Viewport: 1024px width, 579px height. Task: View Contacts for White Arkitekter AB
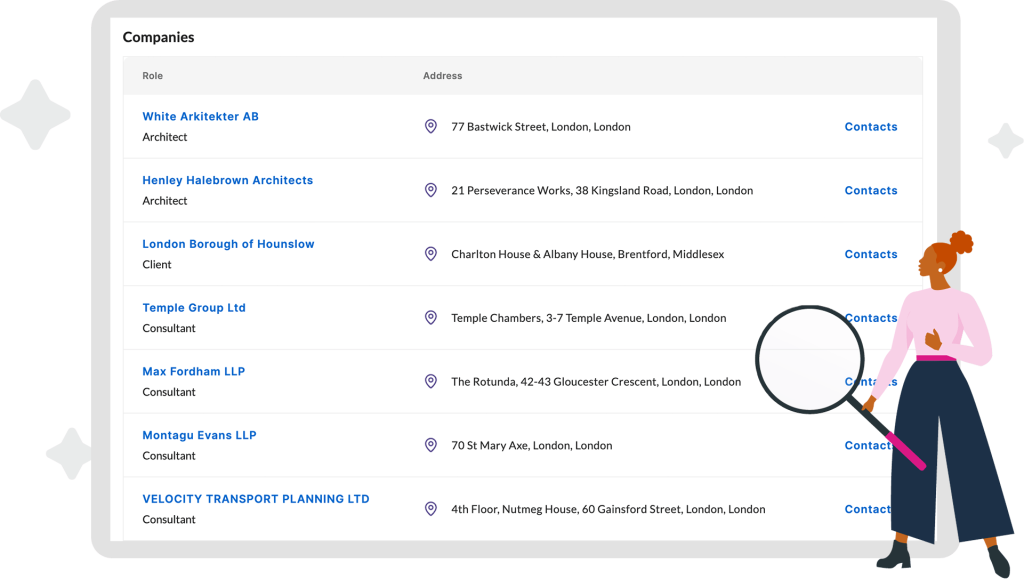coord(870,127)
